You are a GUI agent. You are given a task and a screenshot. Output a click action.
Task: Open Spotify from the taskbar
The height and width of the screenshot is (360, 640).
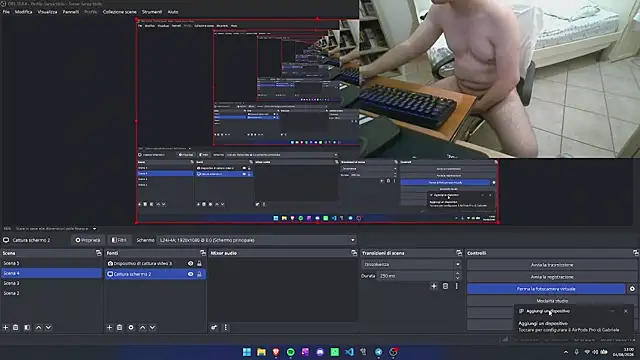[x=291, y=352]
